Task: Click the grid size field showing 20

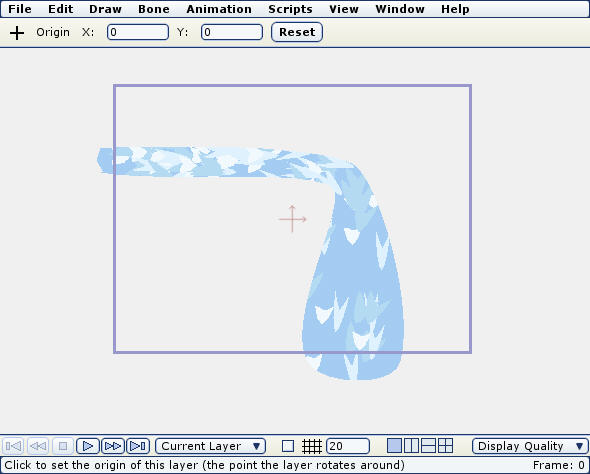Action: pos(348,446)
